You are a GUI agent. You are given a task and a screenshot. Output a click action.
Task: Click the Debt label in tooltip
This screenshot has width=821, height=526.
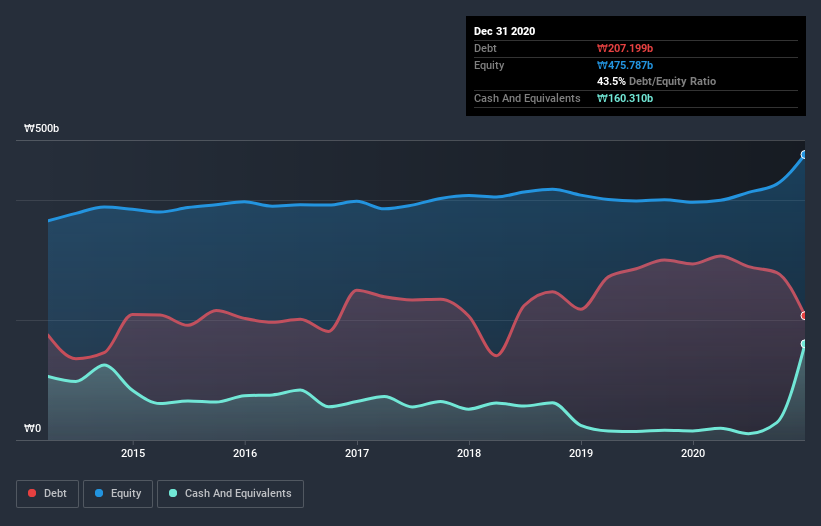485,48
